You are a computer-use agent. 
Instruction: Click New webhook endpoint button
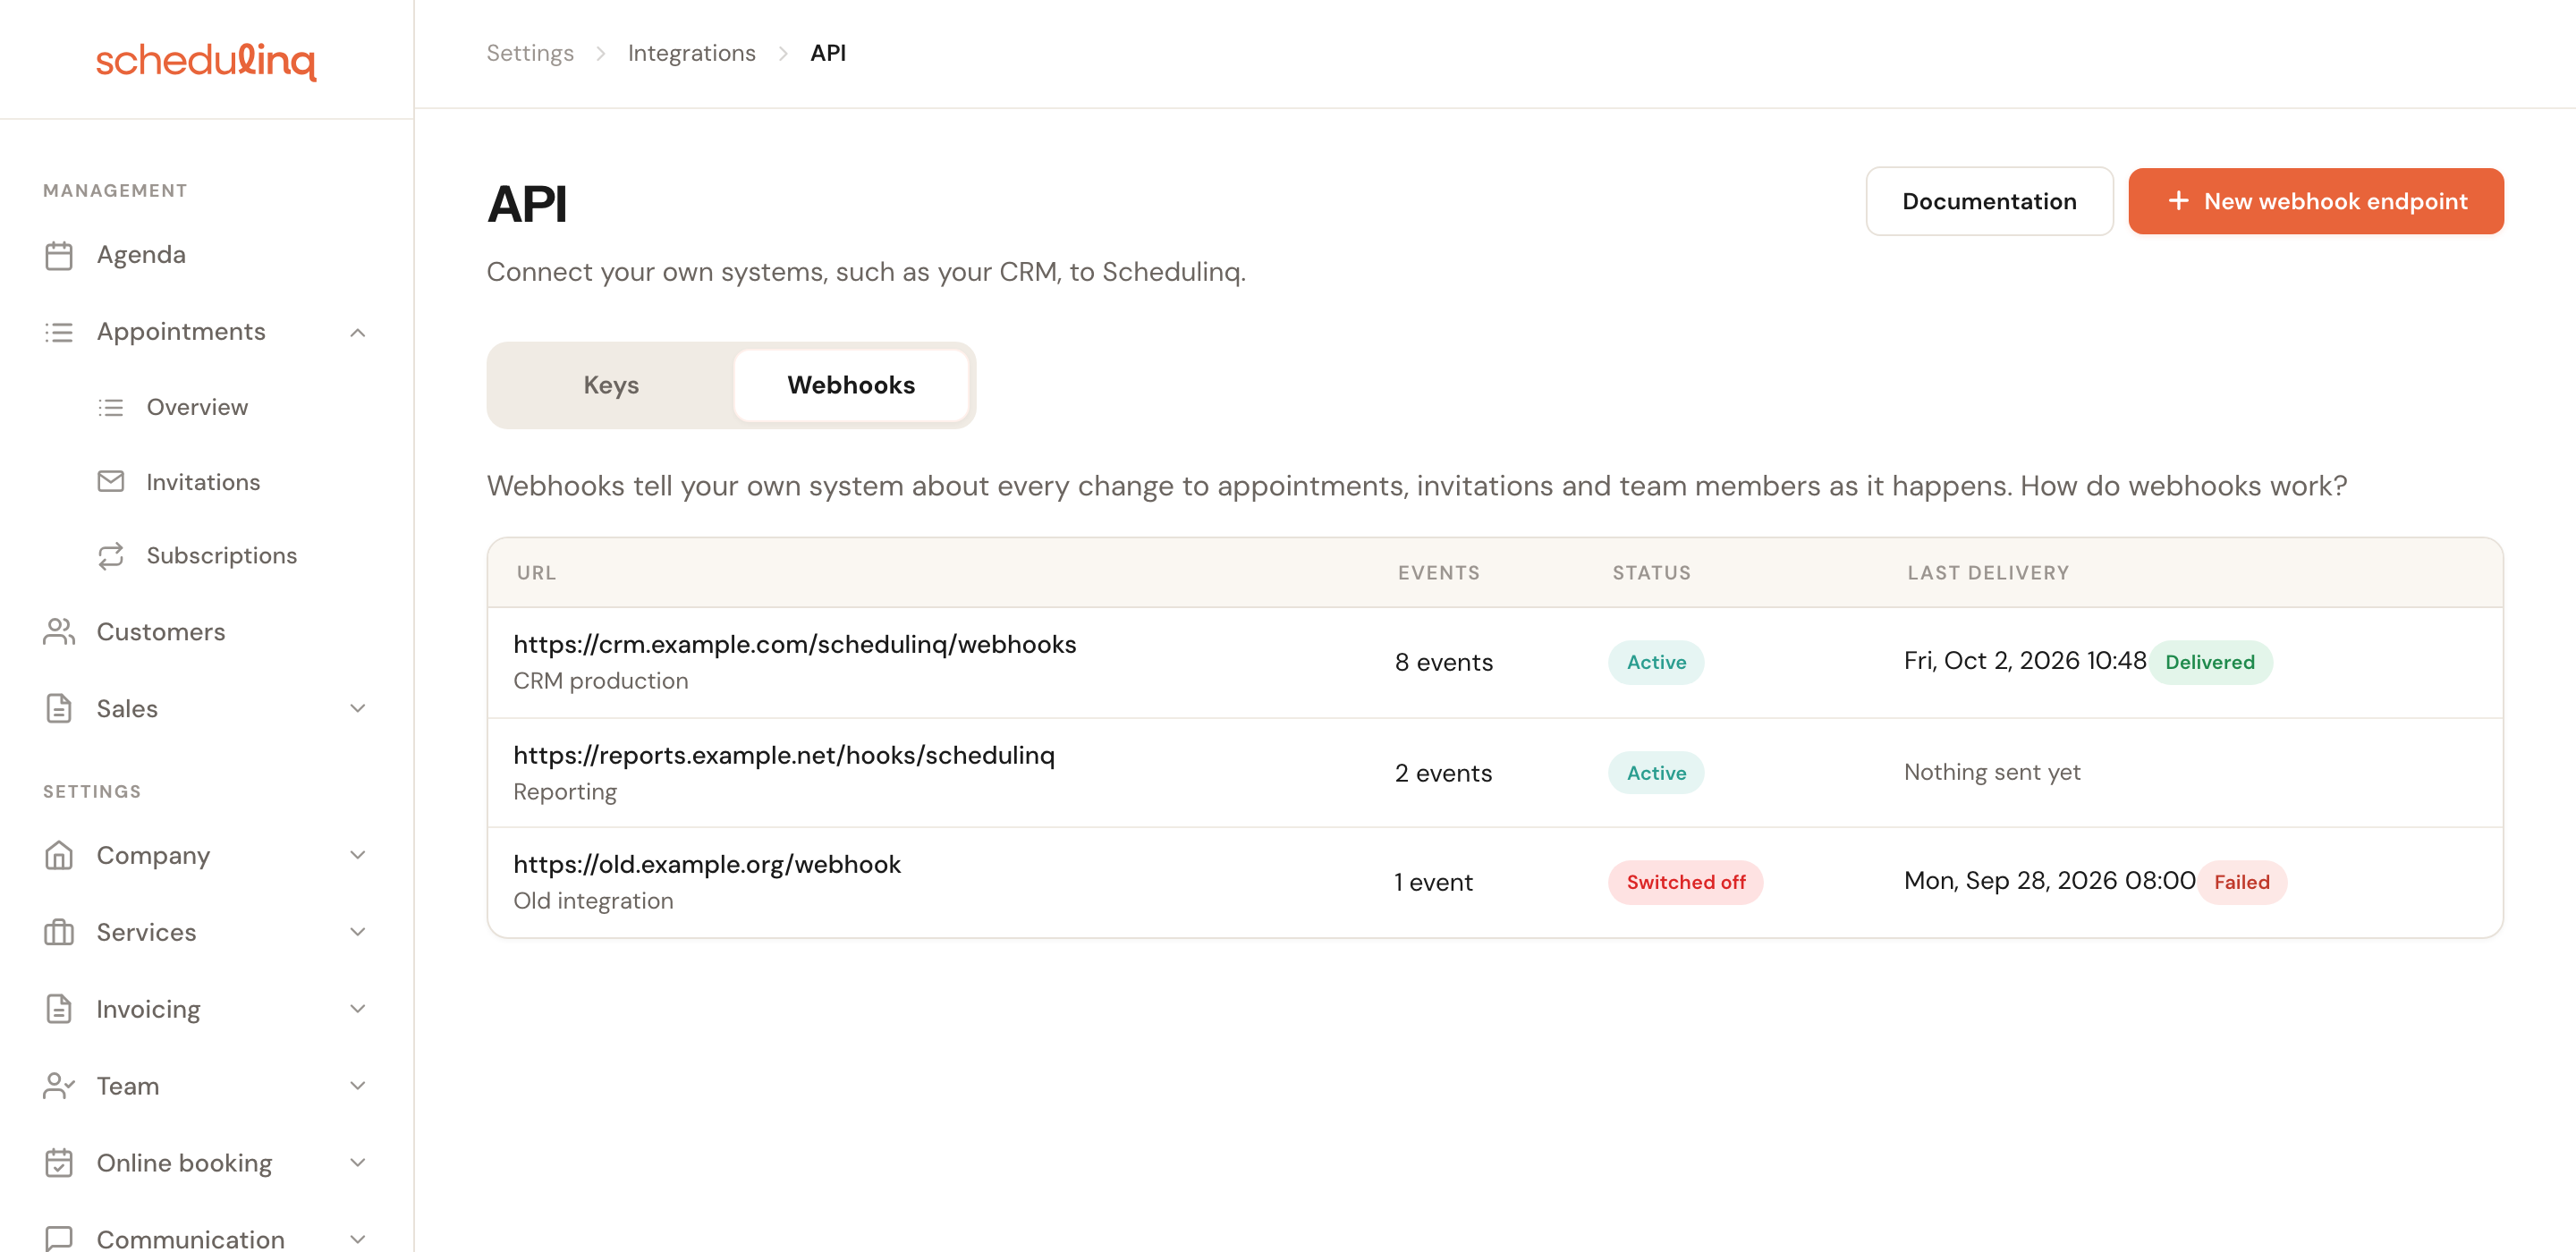[x=2316, y=201]
